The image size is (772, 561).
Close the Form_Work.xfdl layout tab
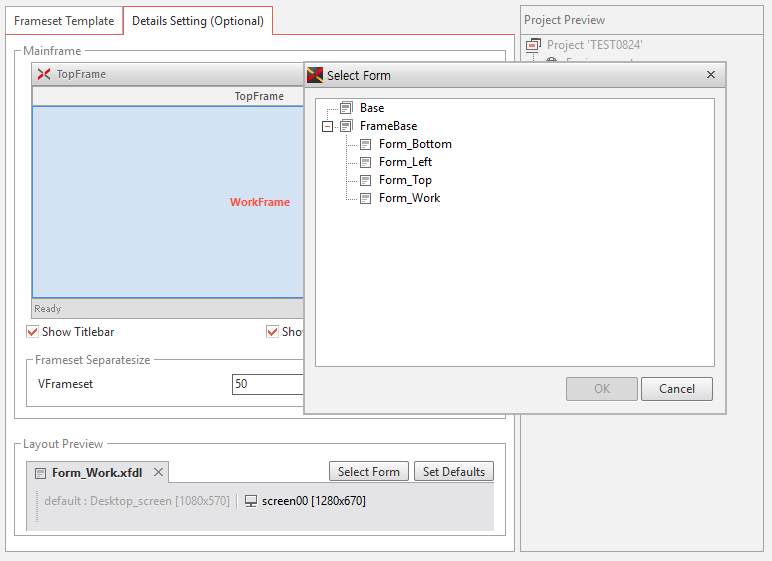[158, 472]
